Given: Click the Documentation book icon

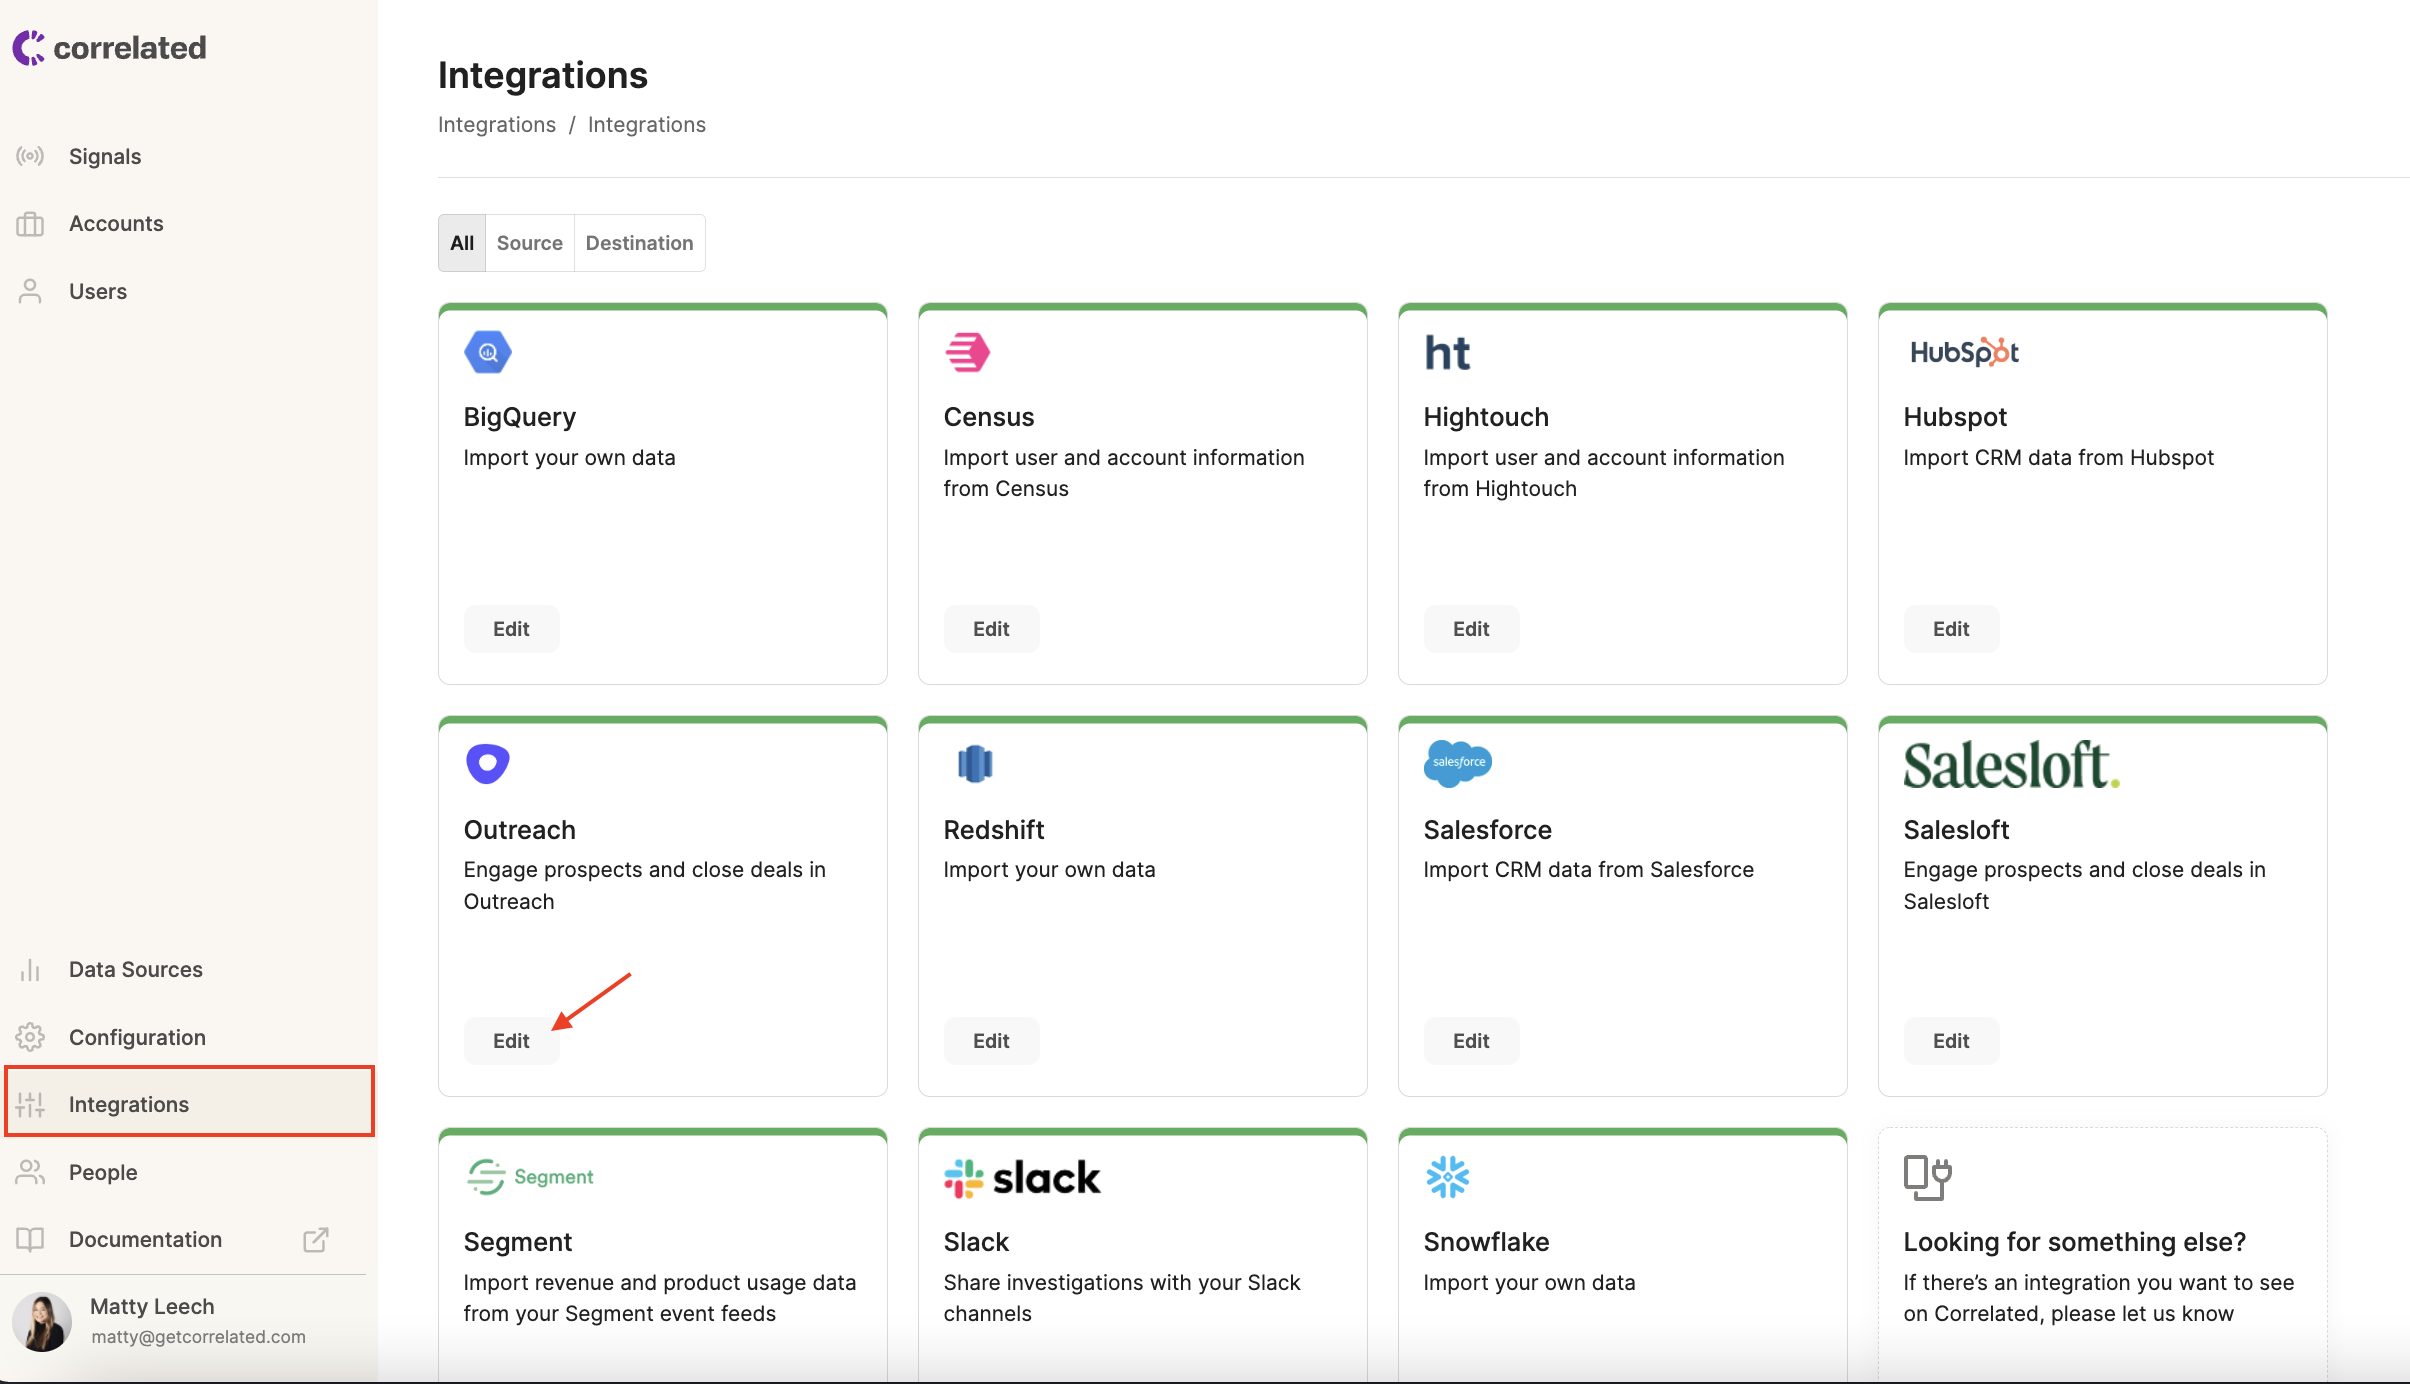Looking at the screenshot, I should coord(30,1240).
